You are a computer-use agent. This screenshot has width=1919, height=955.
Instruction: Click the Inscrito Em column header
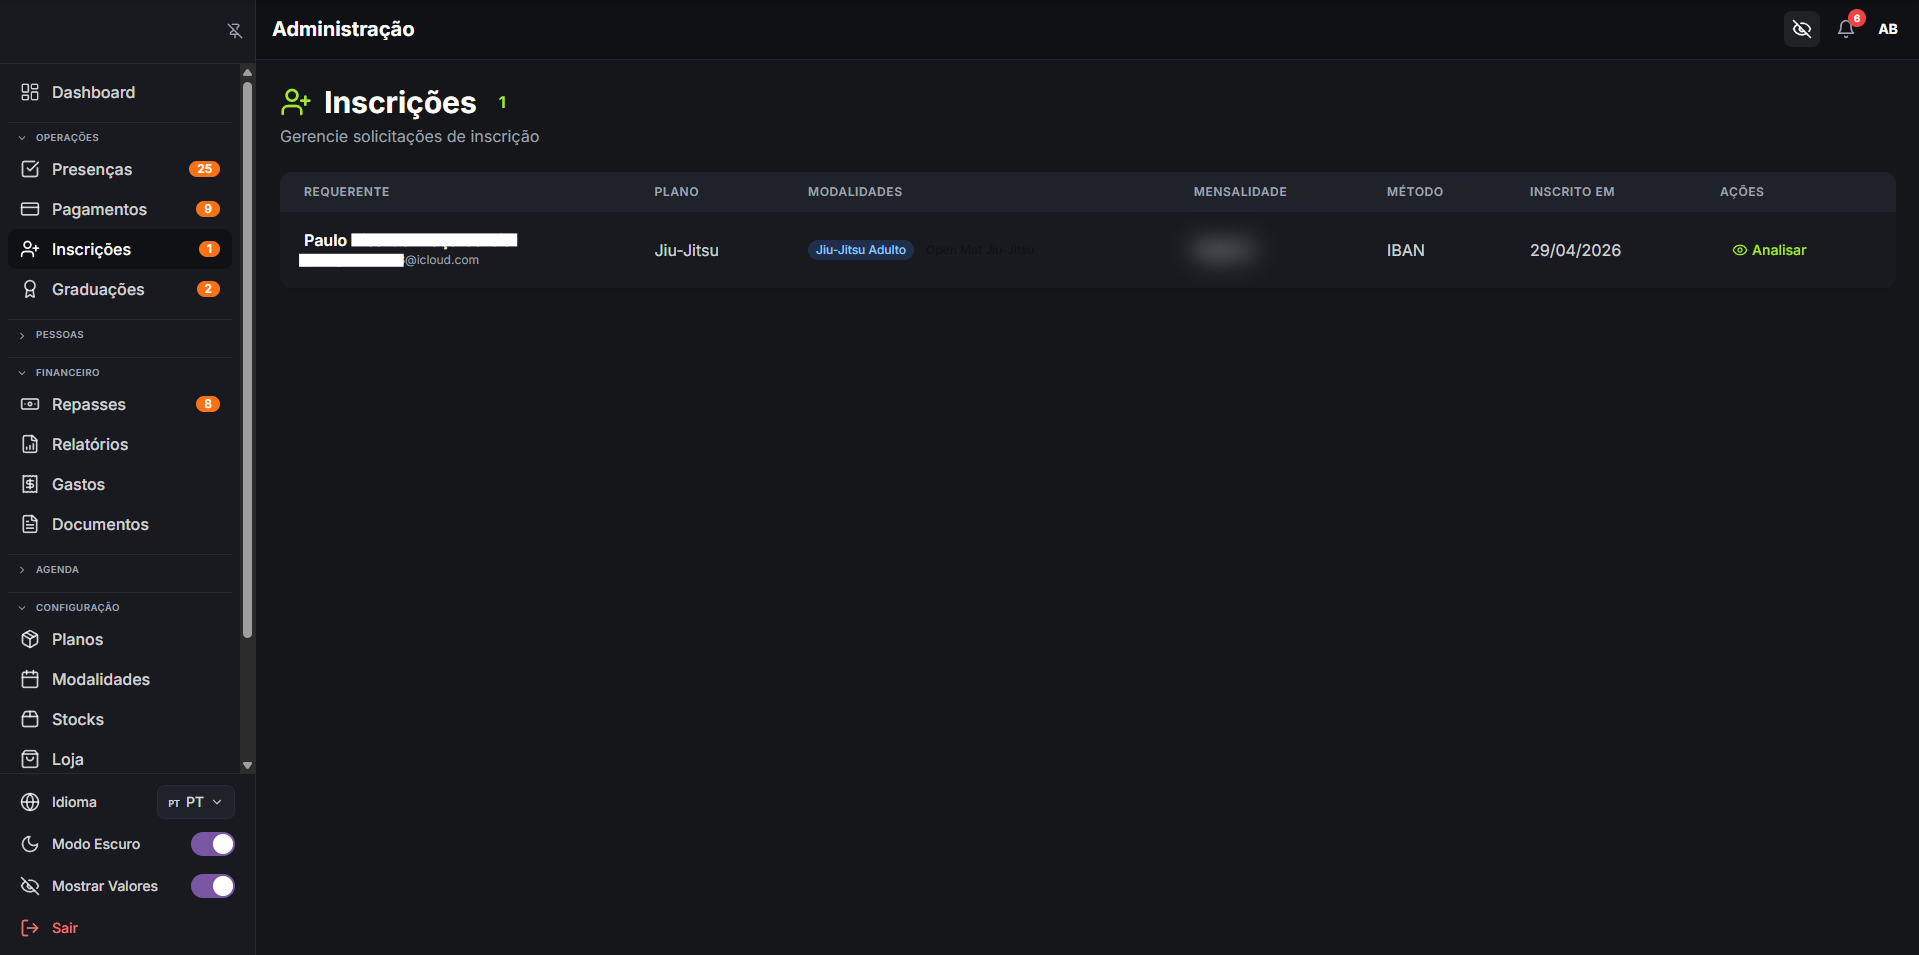pyautogui.click(x=1572, y=192)
